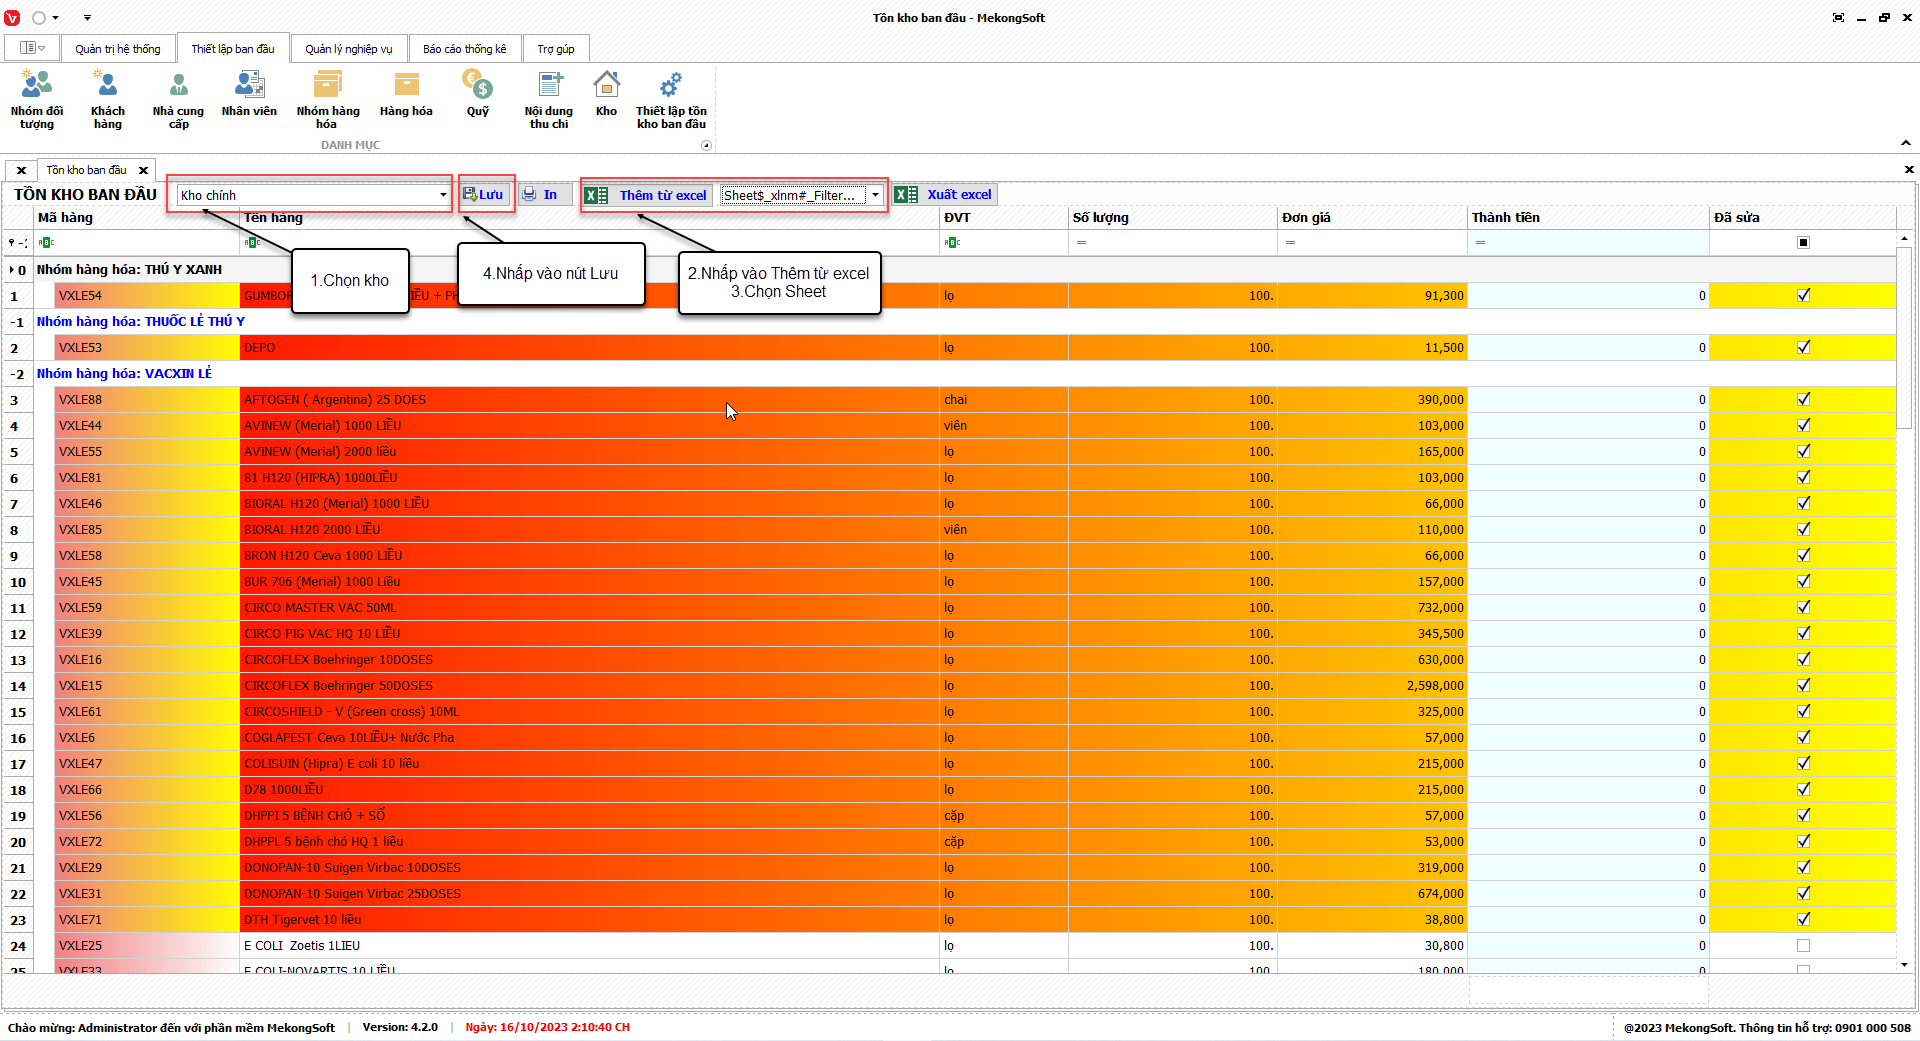Open the Kho chính warehouse dropdown

pos(443,195)
